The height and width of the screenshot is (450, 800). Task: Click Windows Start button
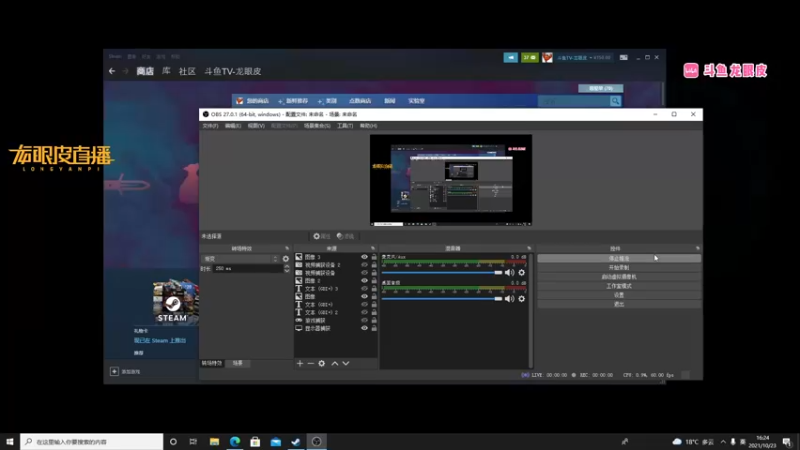click(x=10, y=441)
